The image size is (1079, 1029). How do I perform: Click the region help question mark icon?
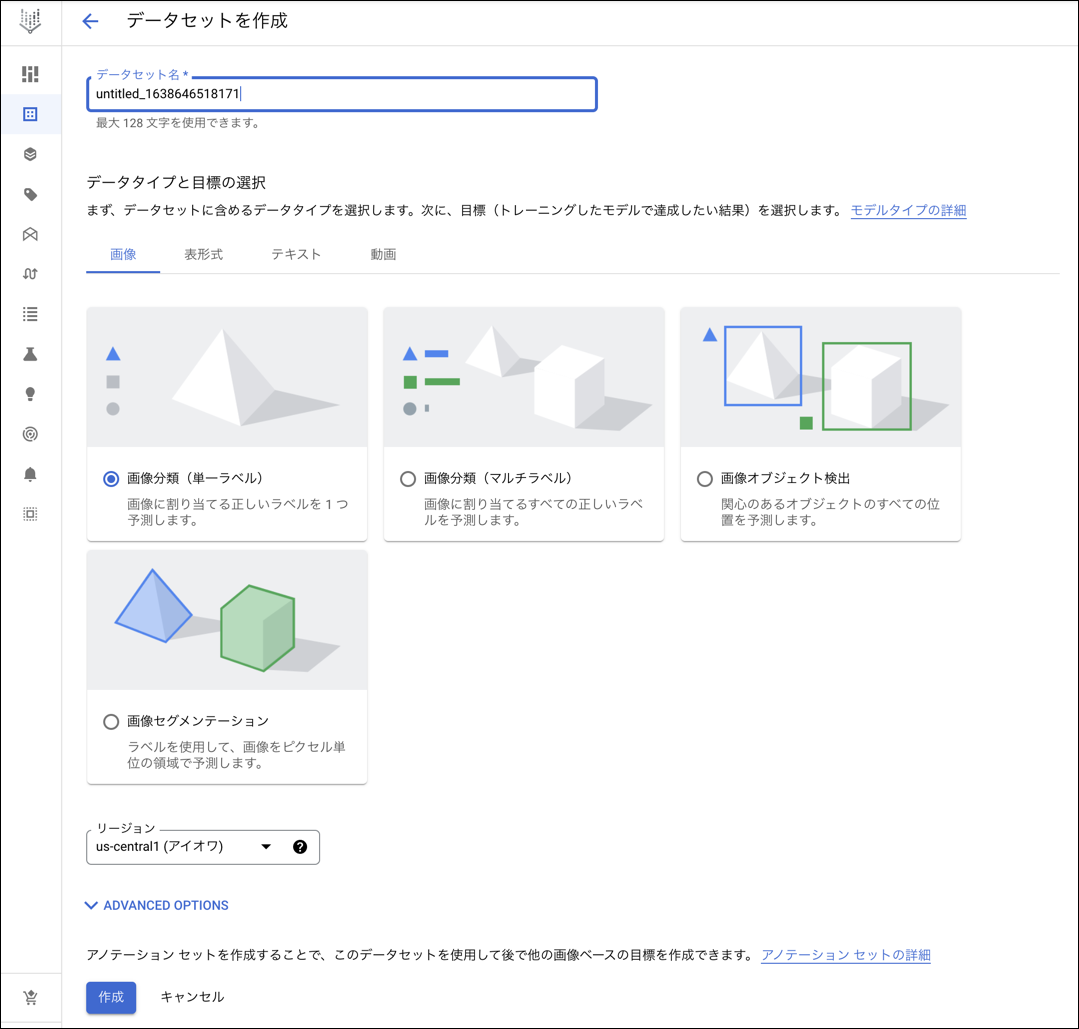[300, 847]
